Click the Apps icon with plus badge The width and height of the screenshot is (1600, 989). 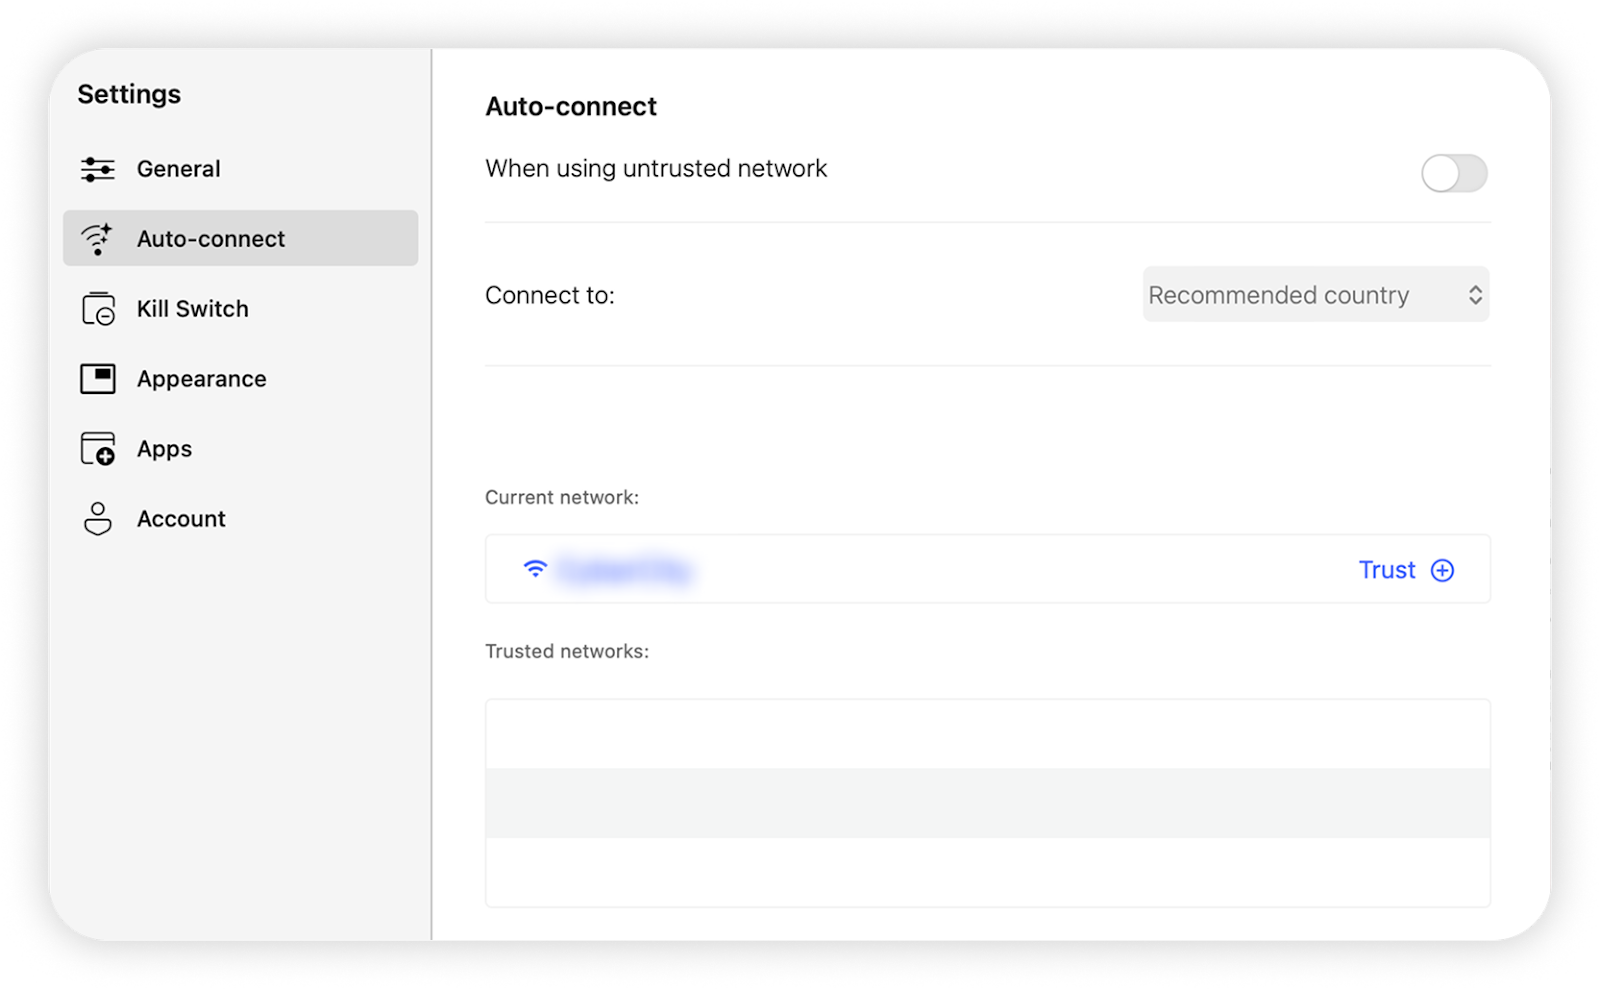(98, 449)
